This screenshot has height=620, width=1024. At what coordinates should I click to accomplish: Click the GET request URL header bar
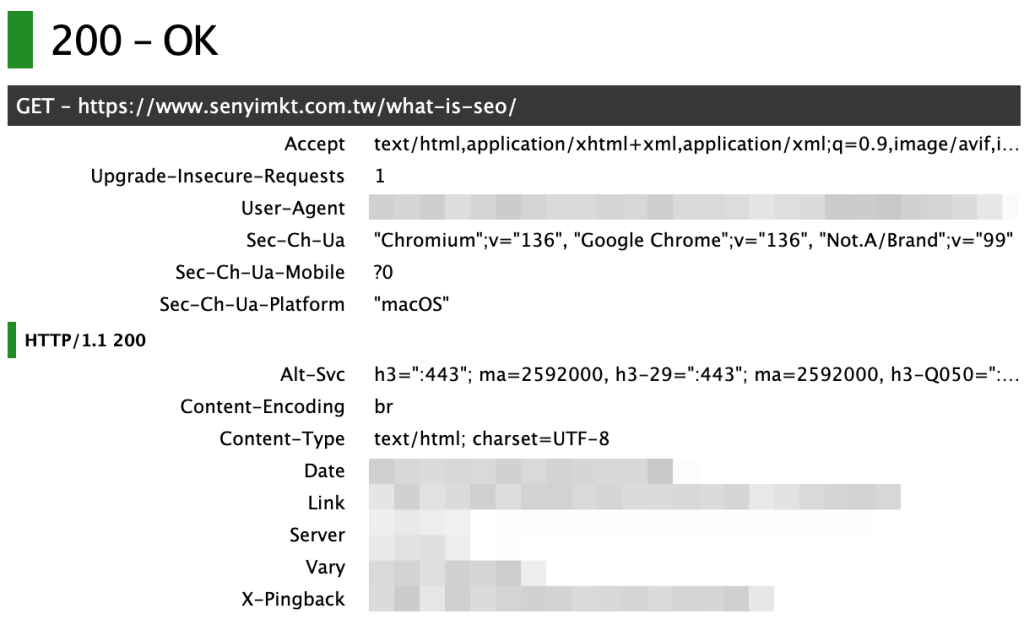(513, 106)
